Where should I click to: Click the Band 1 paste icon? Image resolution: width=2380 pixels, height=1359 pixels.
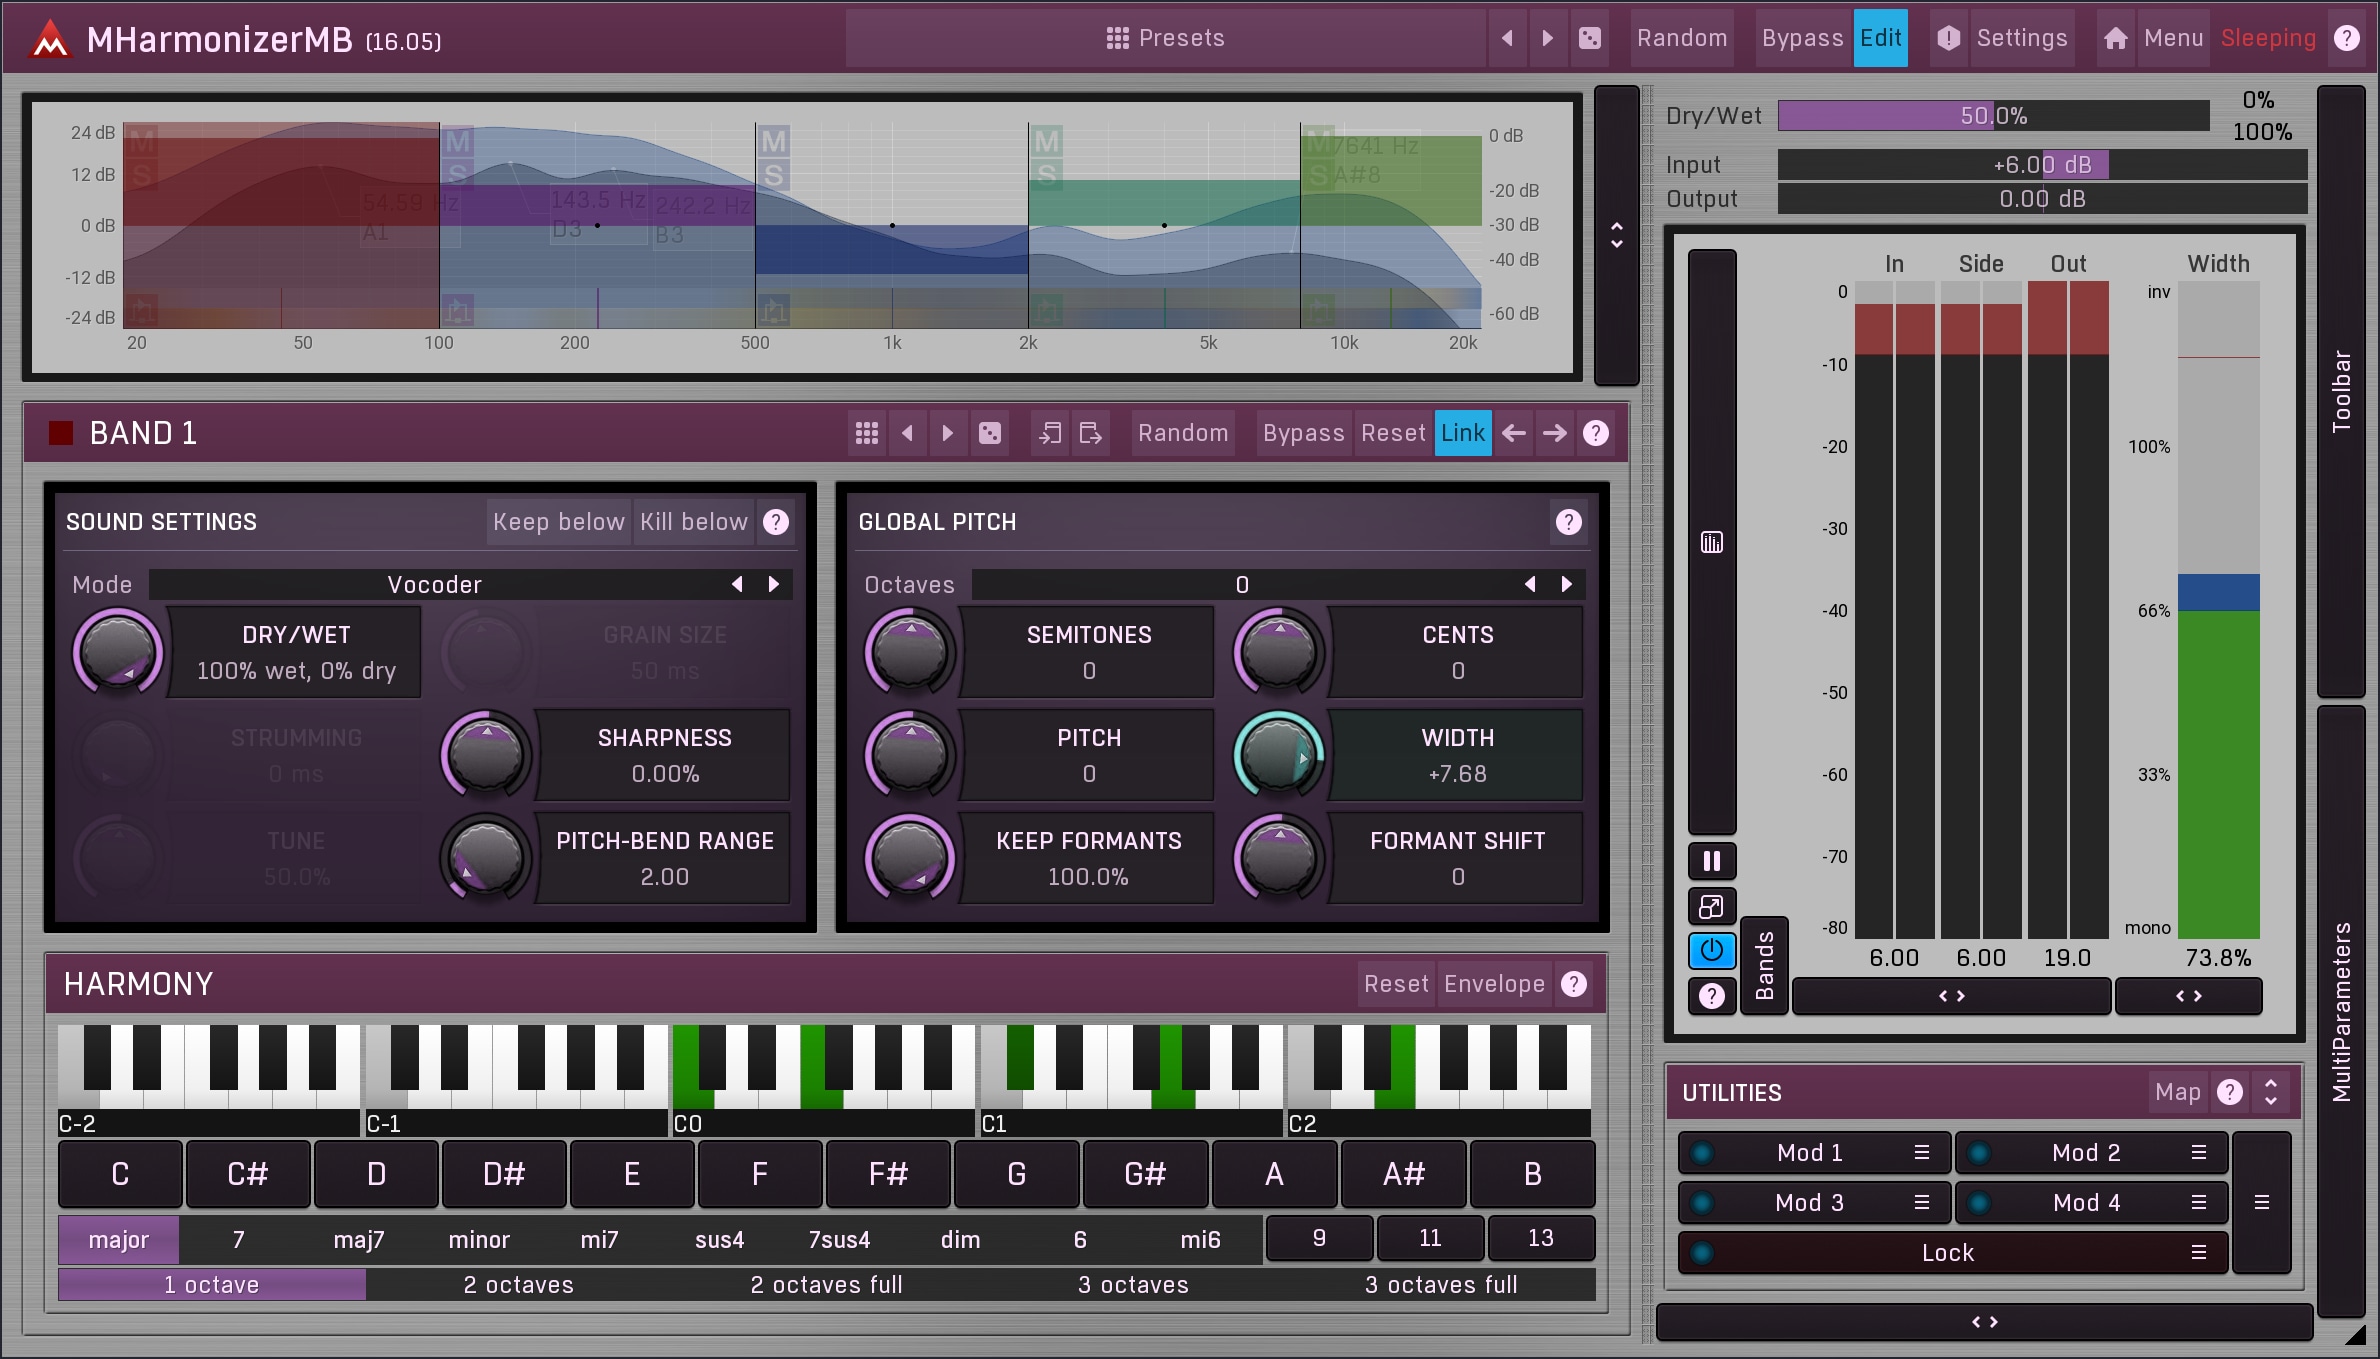point(1091,433)
